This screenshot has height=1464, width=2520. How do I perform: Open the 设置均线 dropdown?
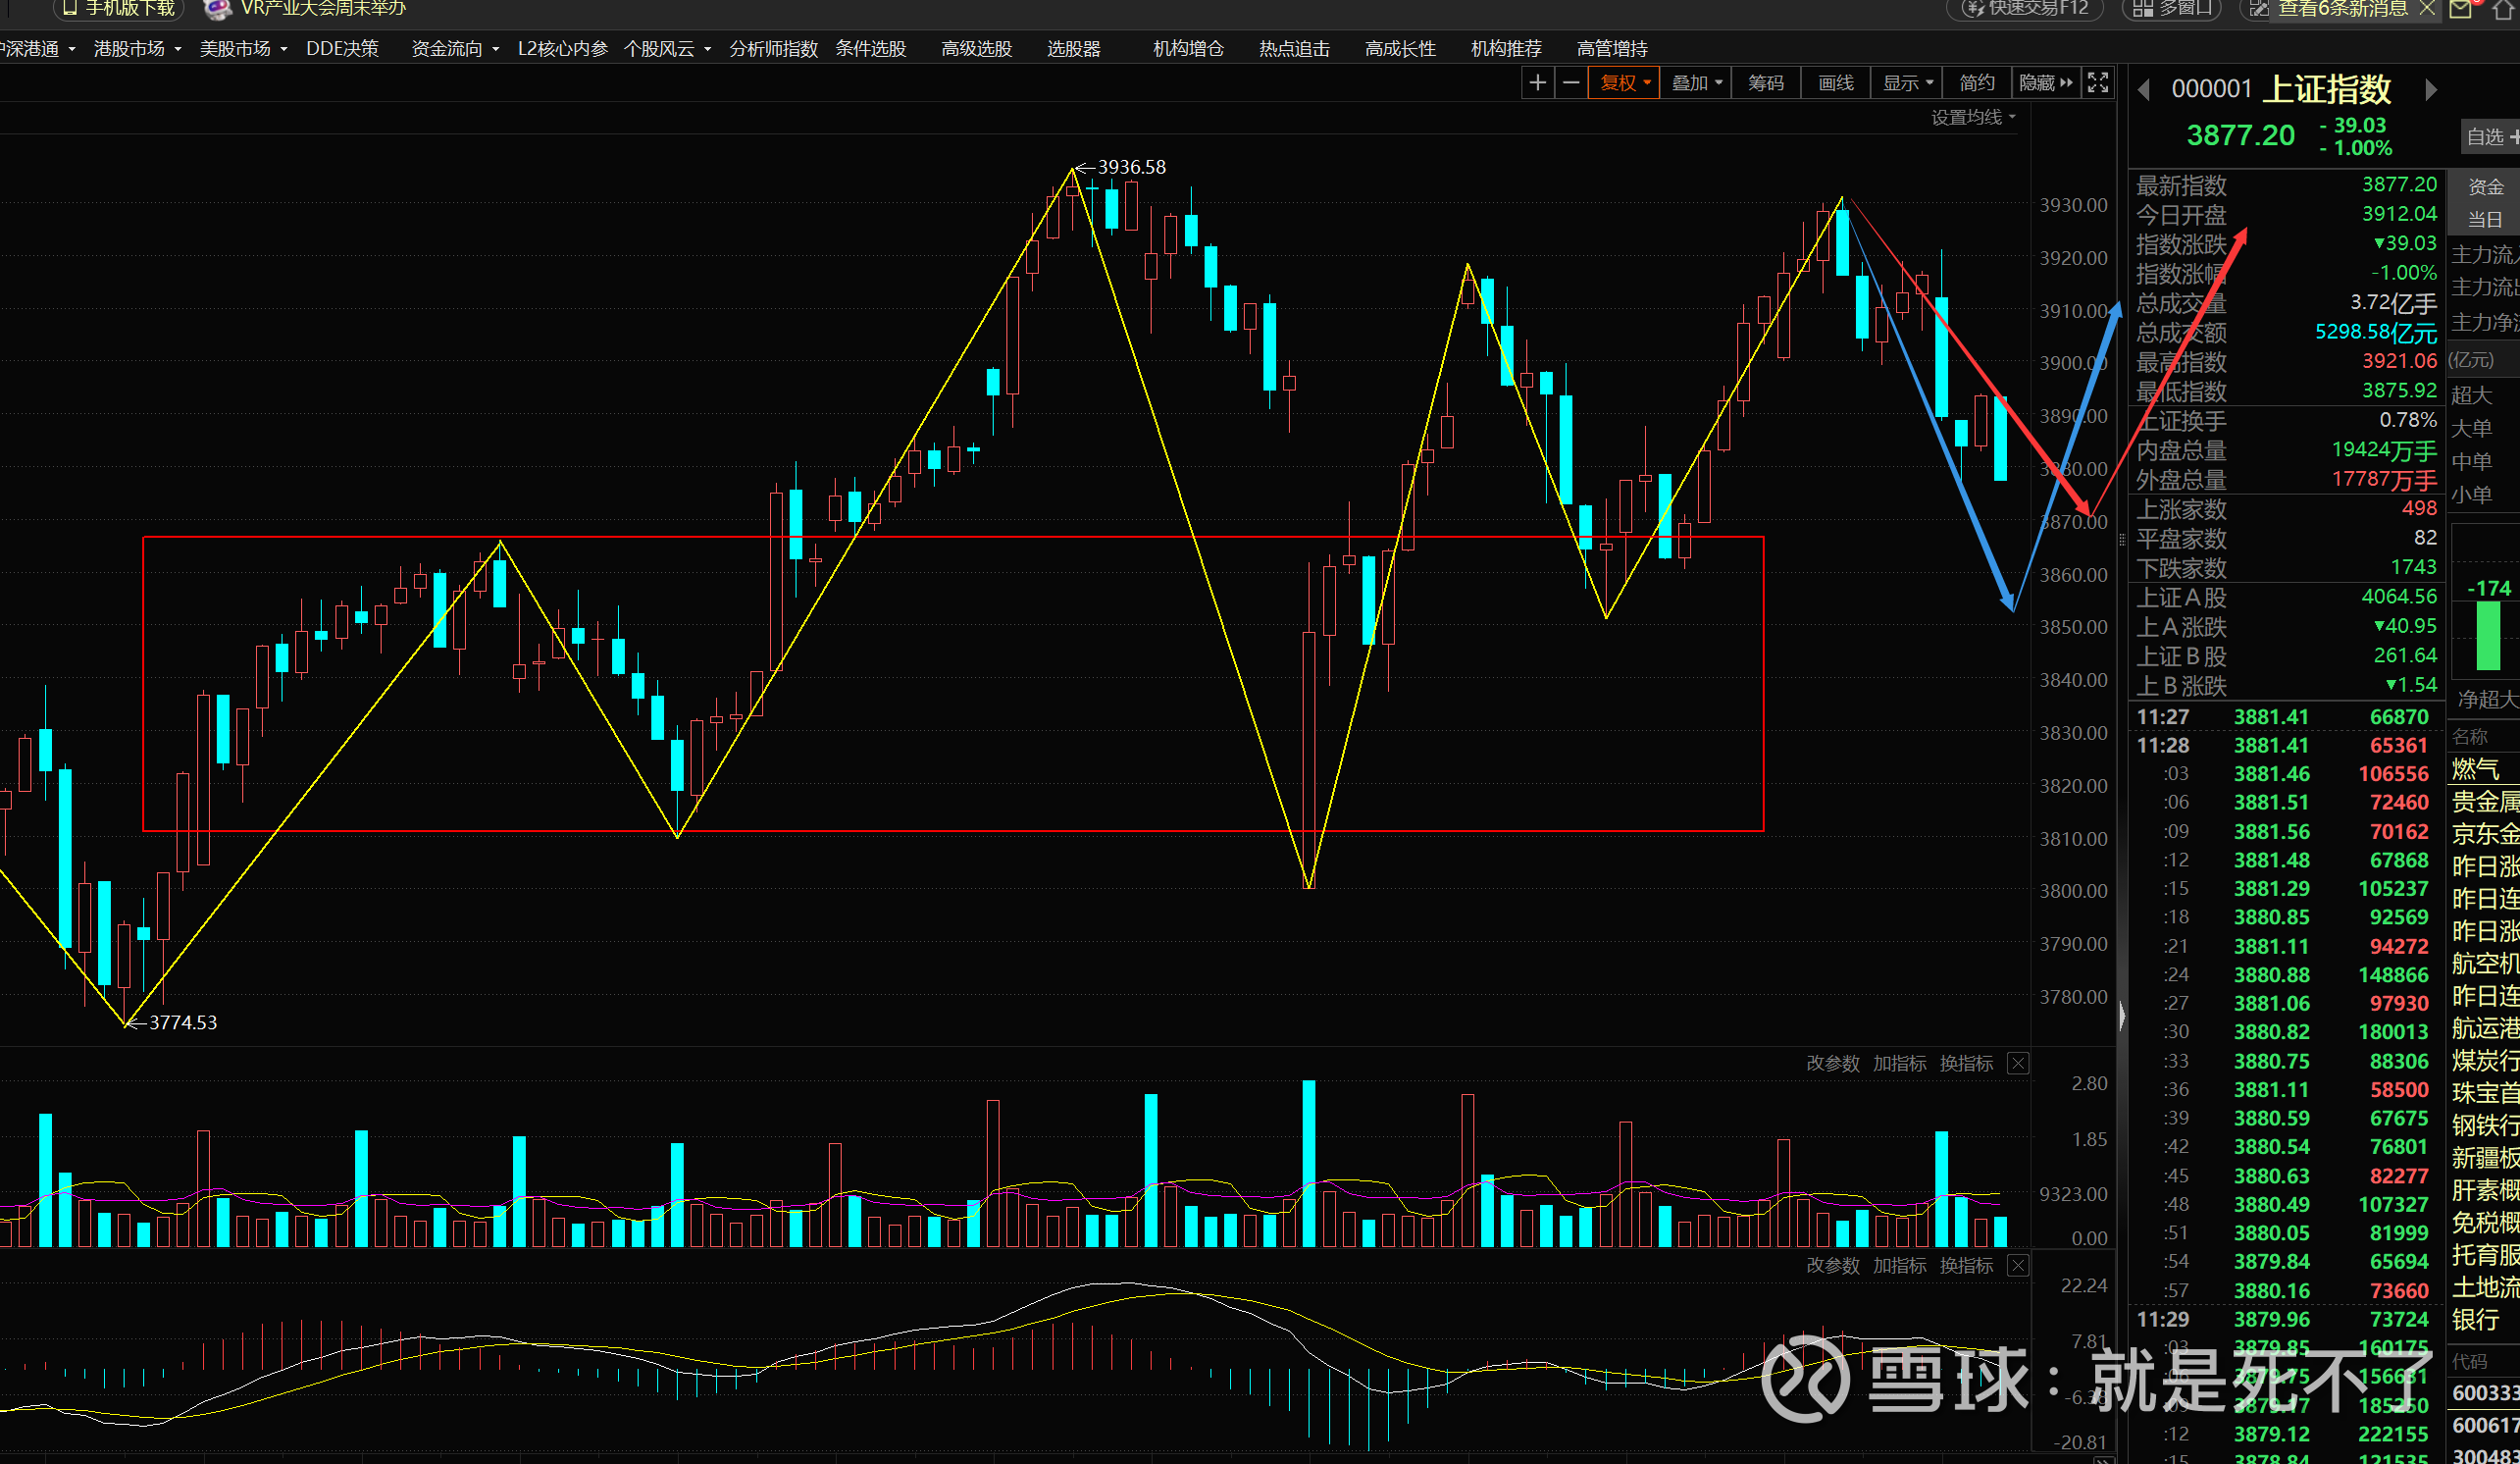click(1972, 118)
